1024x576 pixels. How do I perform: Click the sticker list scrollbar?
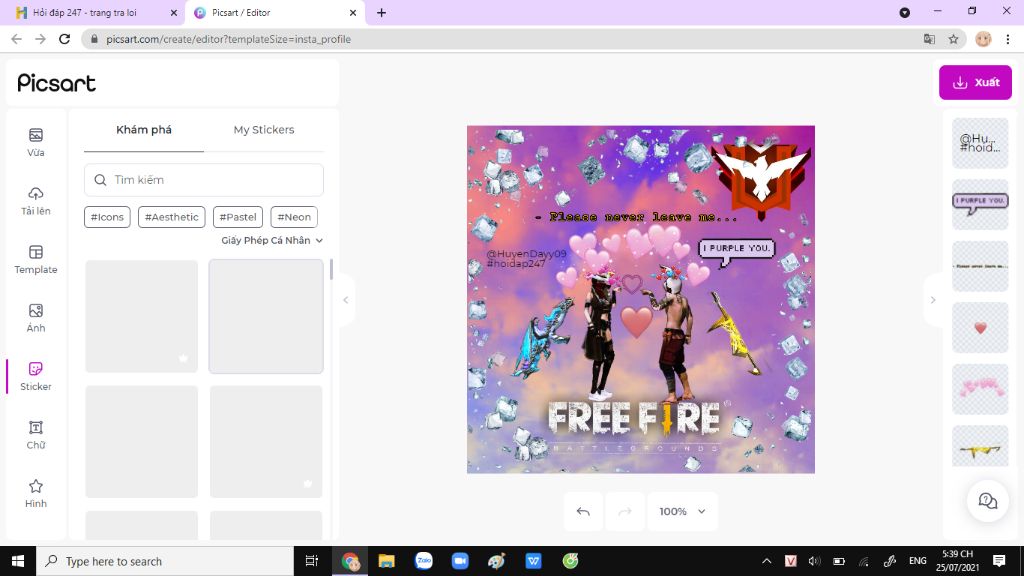(331, 269)
